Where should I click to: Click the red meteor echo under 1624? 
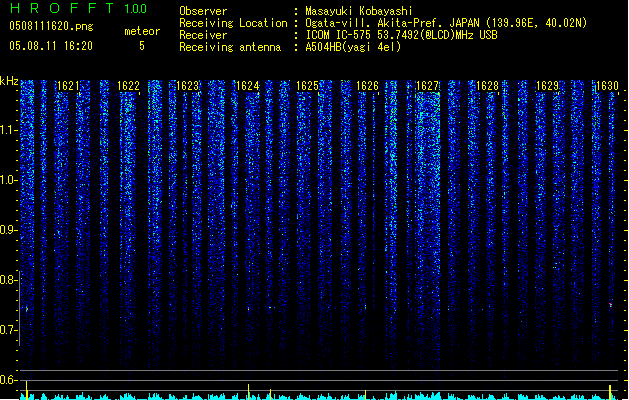[249, 309]
